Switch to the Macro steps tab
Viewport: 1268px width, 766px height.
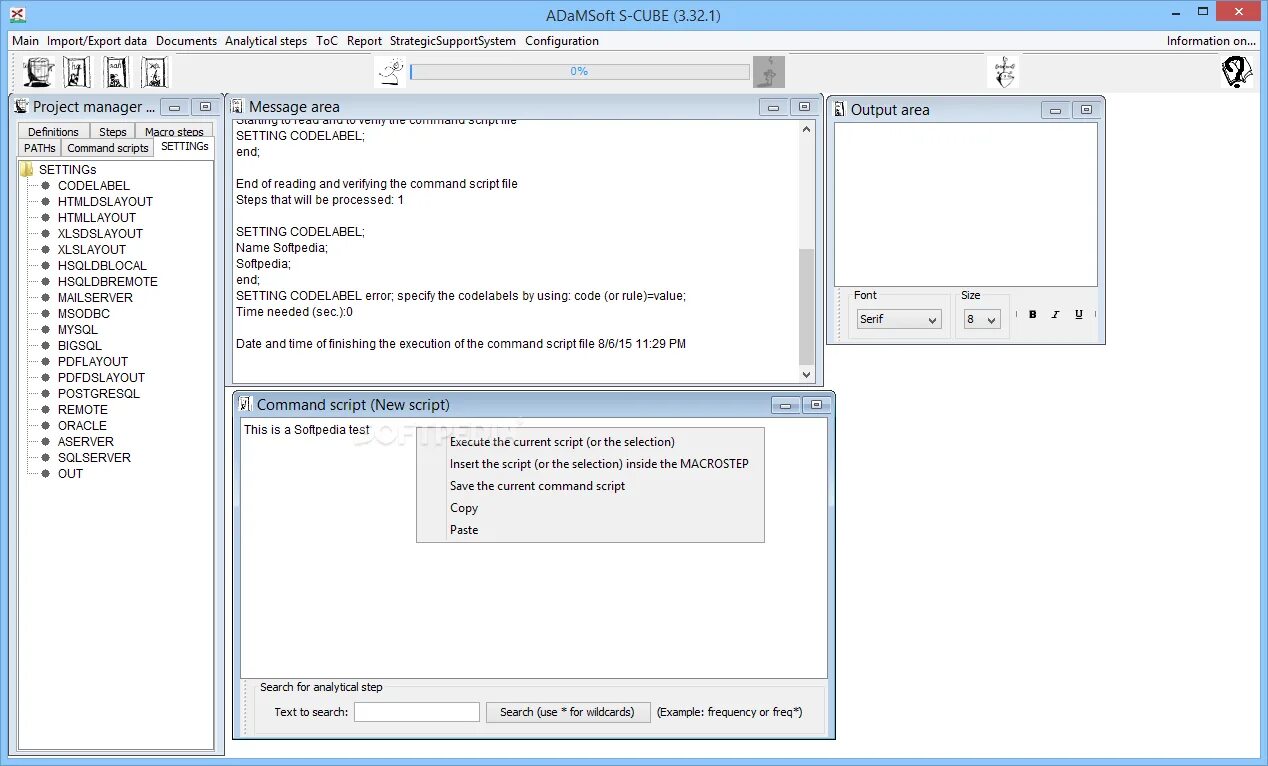tap(174, 131)
